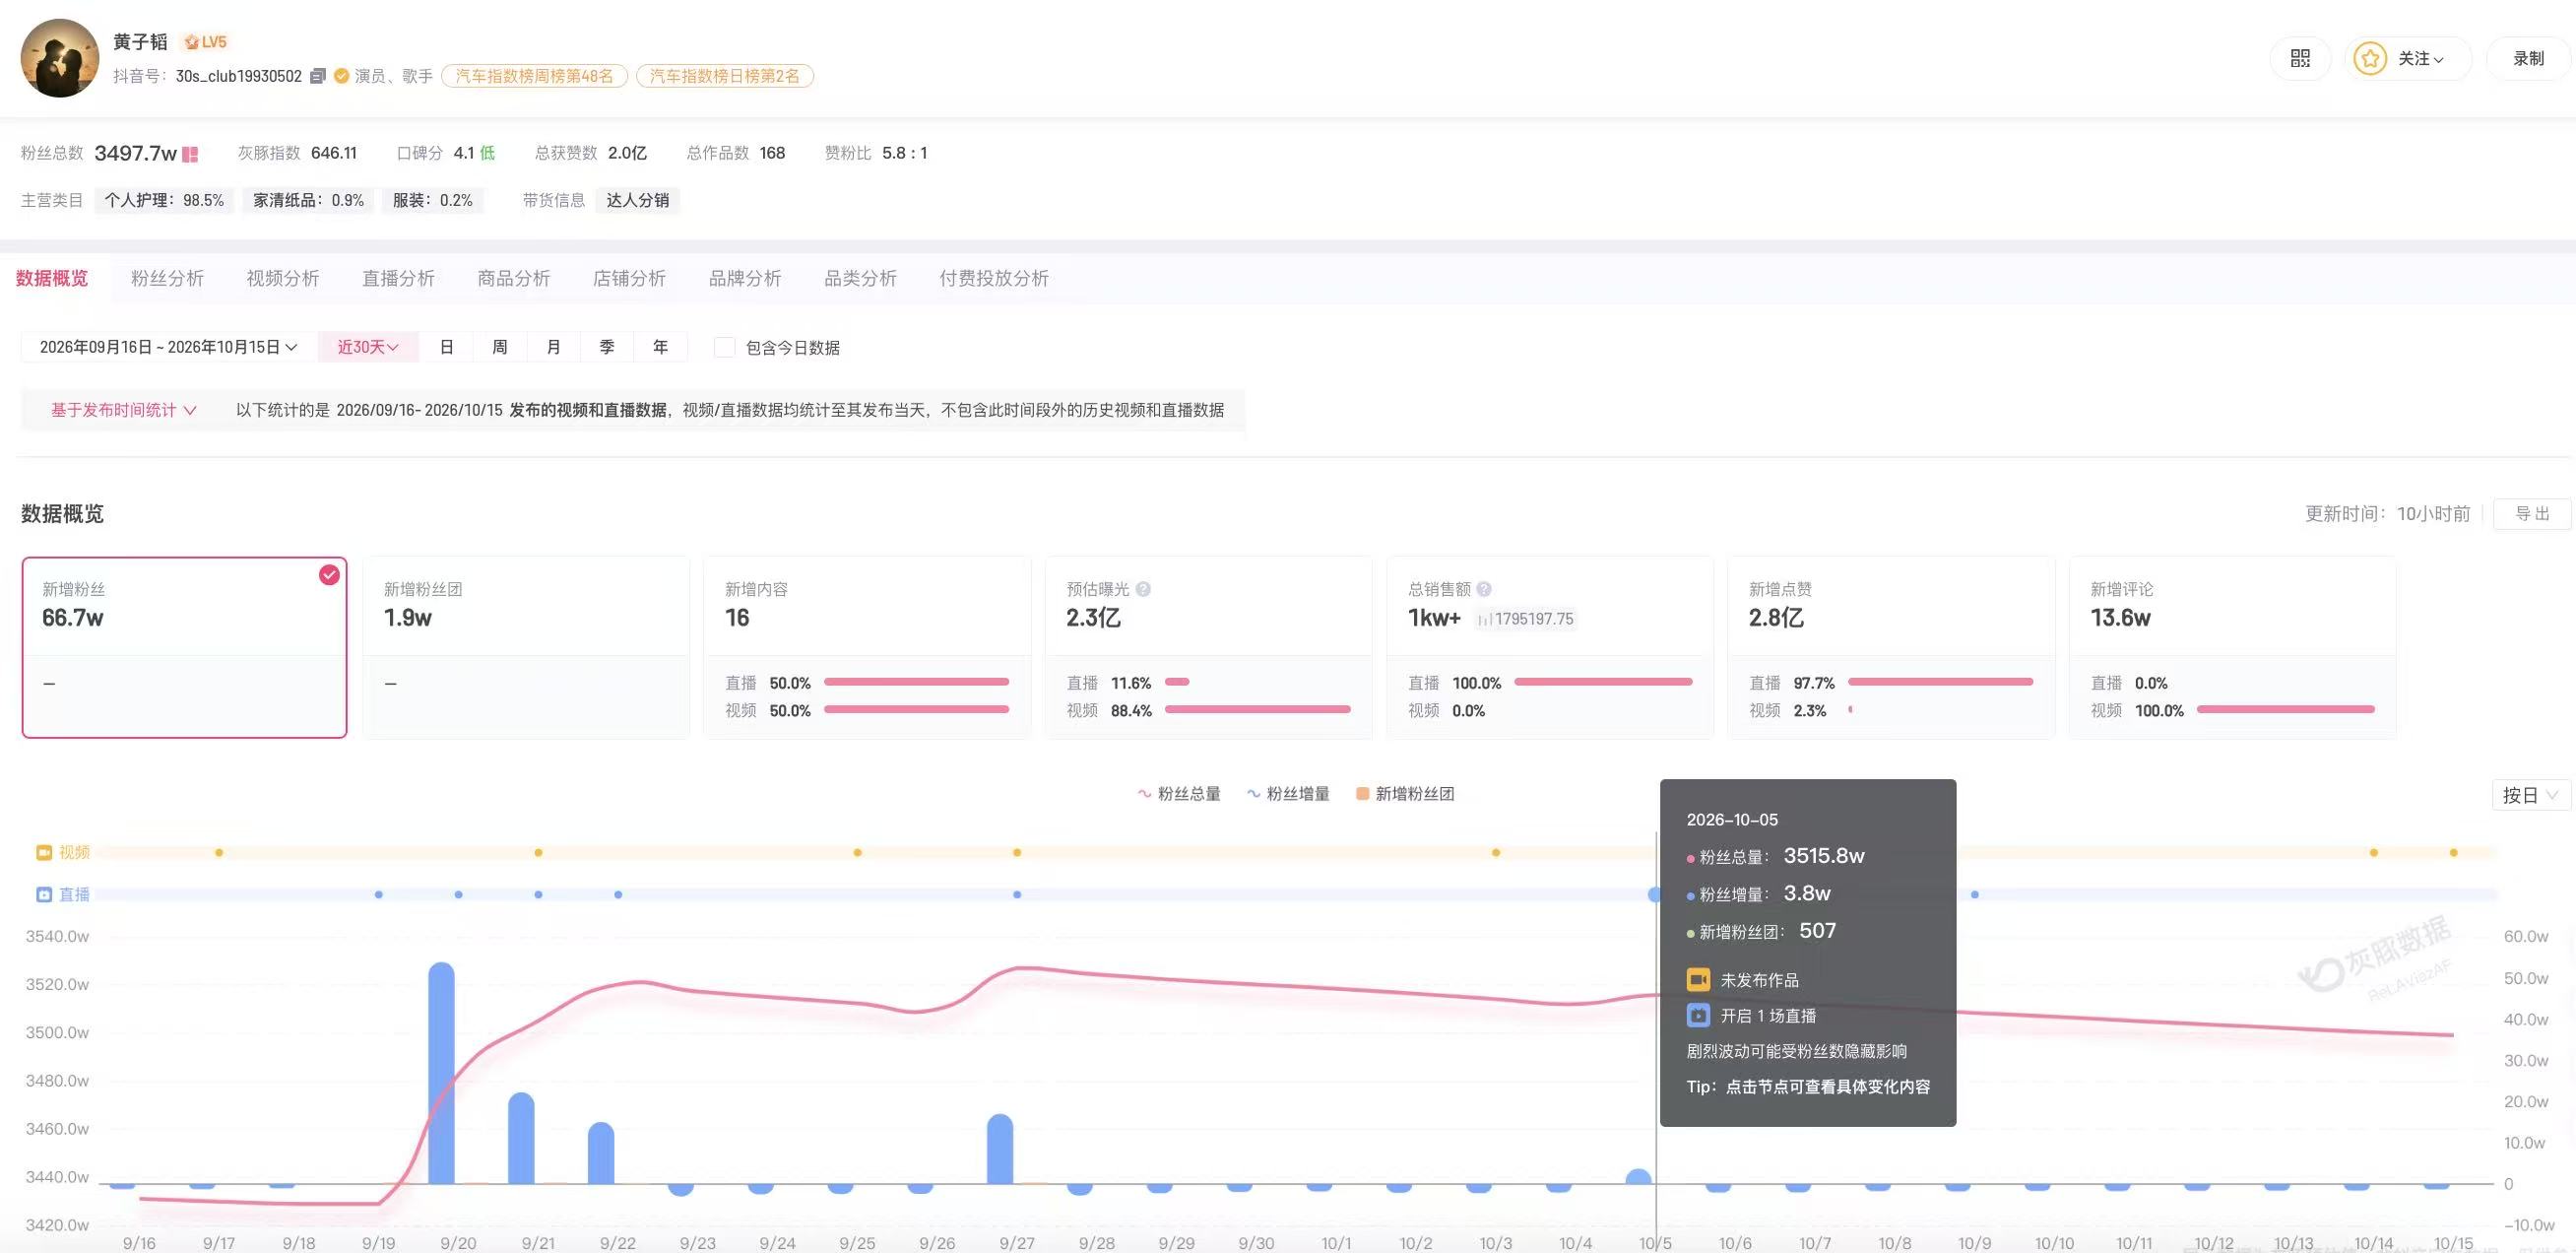The height and width of the screenshot is (1253, 2576).
Task: Open 基于发布时间统计 dropdown
Action: (124, 410)
